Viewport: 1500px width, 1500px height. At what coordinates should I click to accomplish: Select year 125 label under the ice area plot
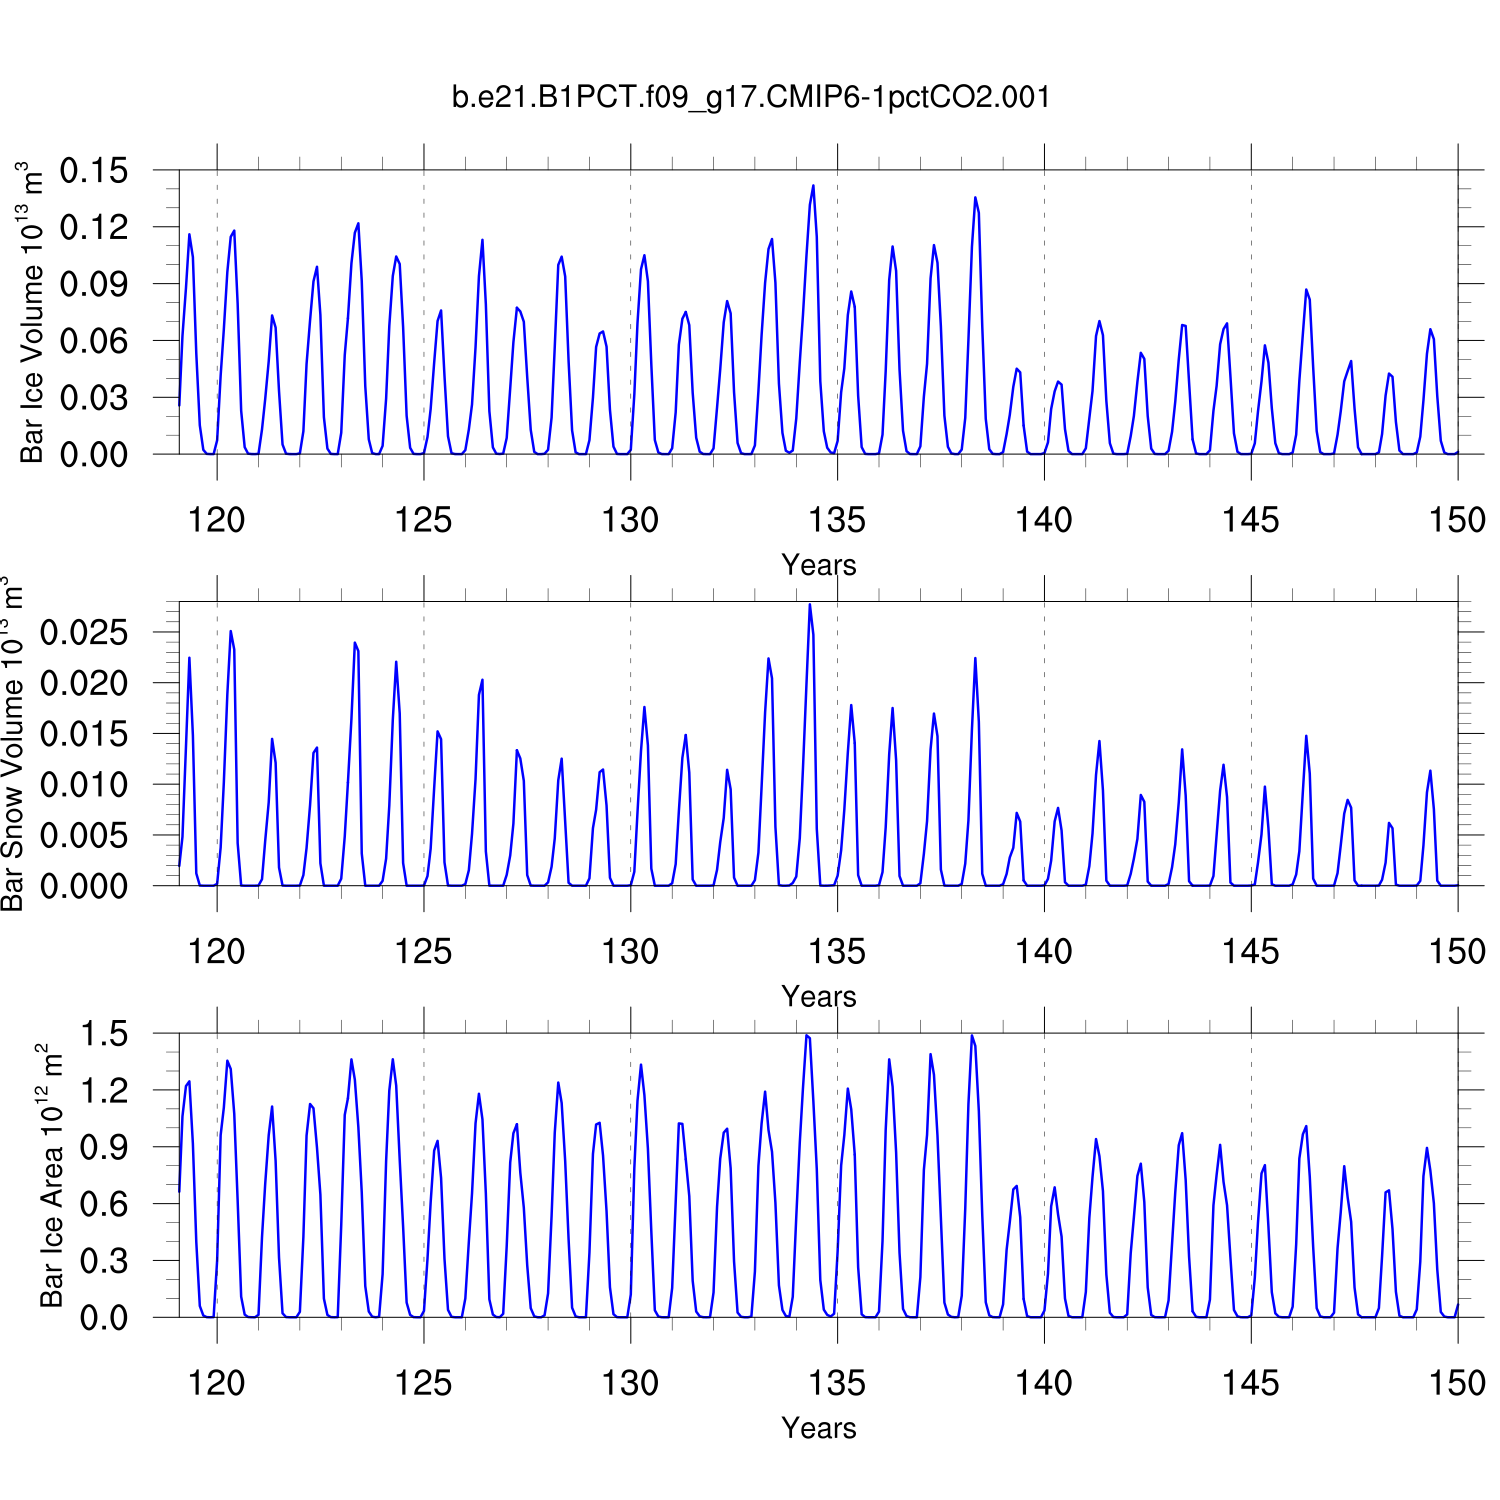423,1383
